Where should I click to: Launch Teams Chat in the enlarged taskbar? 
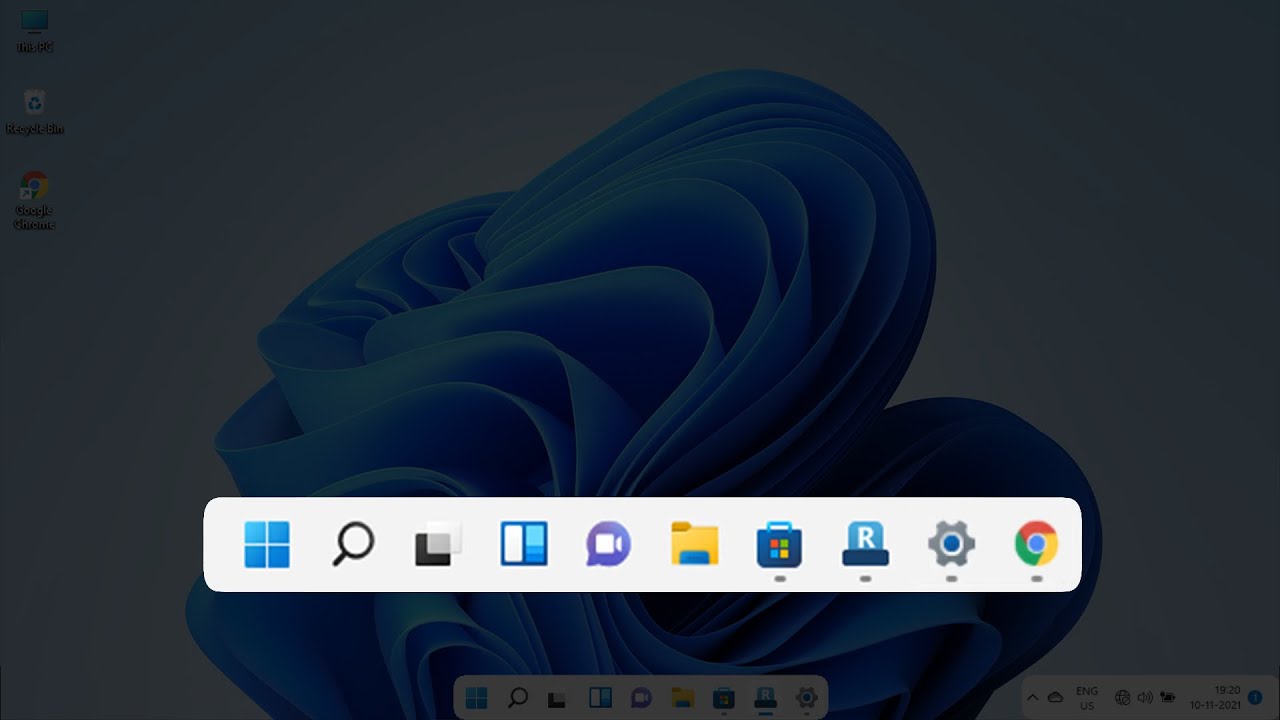pyautogui.click(x=608, y=545)
